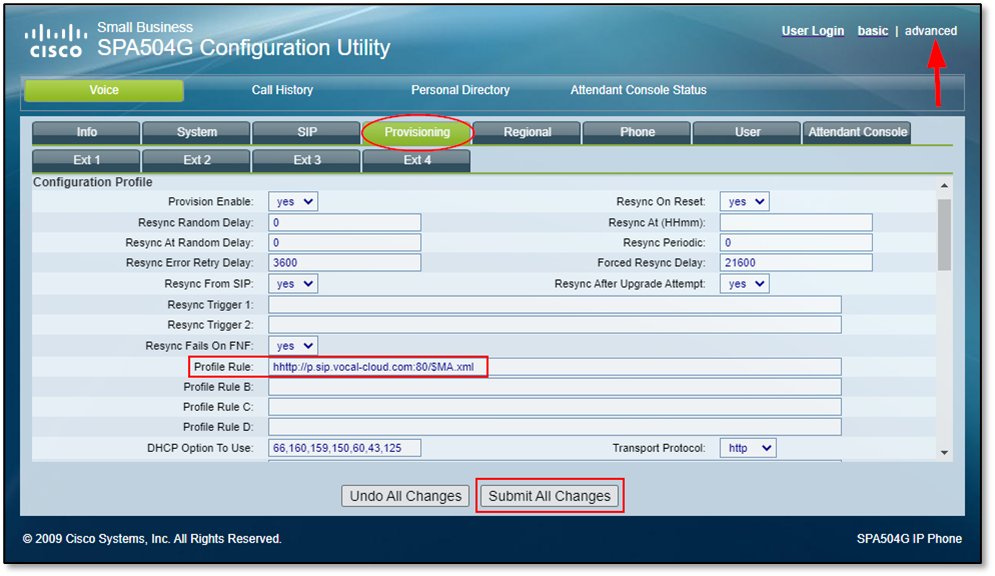Open the Ext 4 tab

[x=417, y=160]
